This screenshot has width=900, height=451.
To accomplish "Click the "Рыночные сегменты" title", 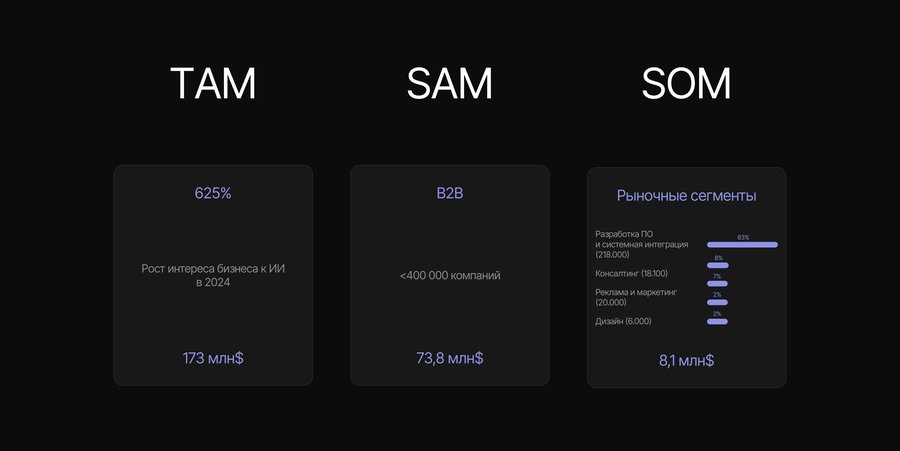I will coord(686,196).
